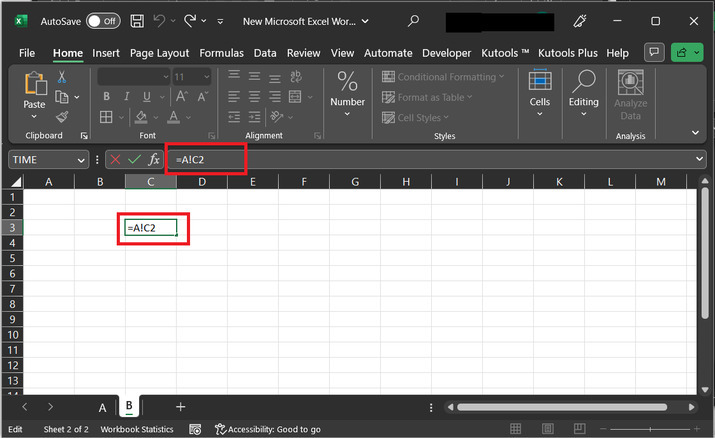Click Increase Indent icon

(x=254, y=117)
